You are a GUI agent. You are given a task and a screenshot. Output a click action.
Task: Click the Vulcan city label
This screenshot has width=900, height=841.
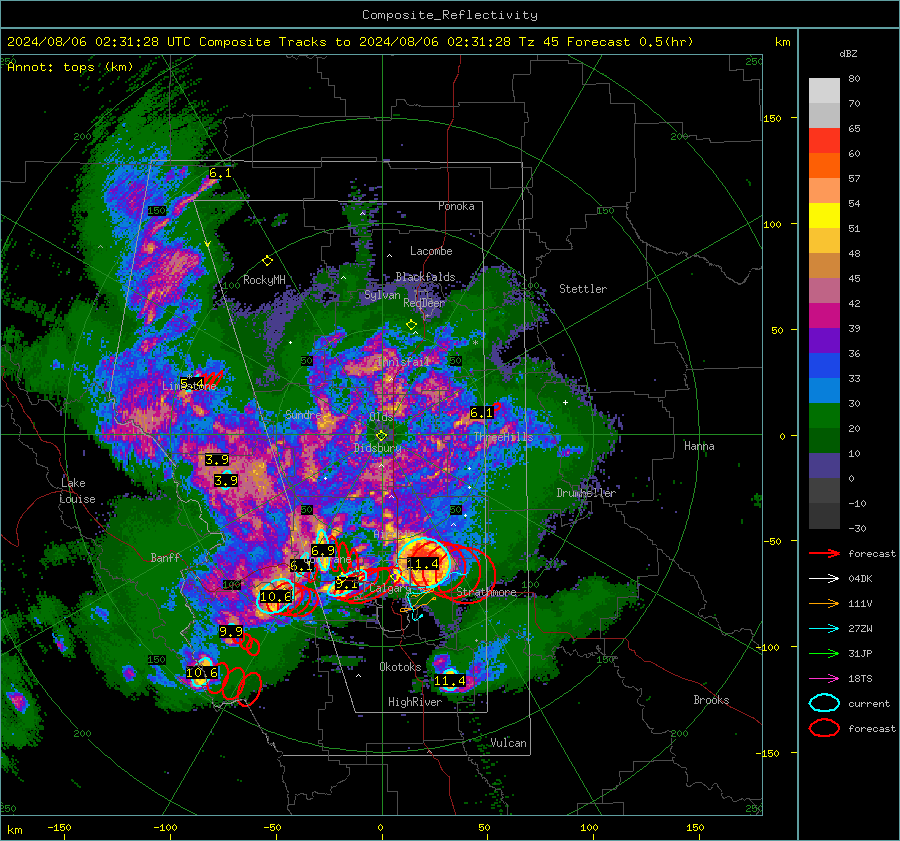point(508,743)
